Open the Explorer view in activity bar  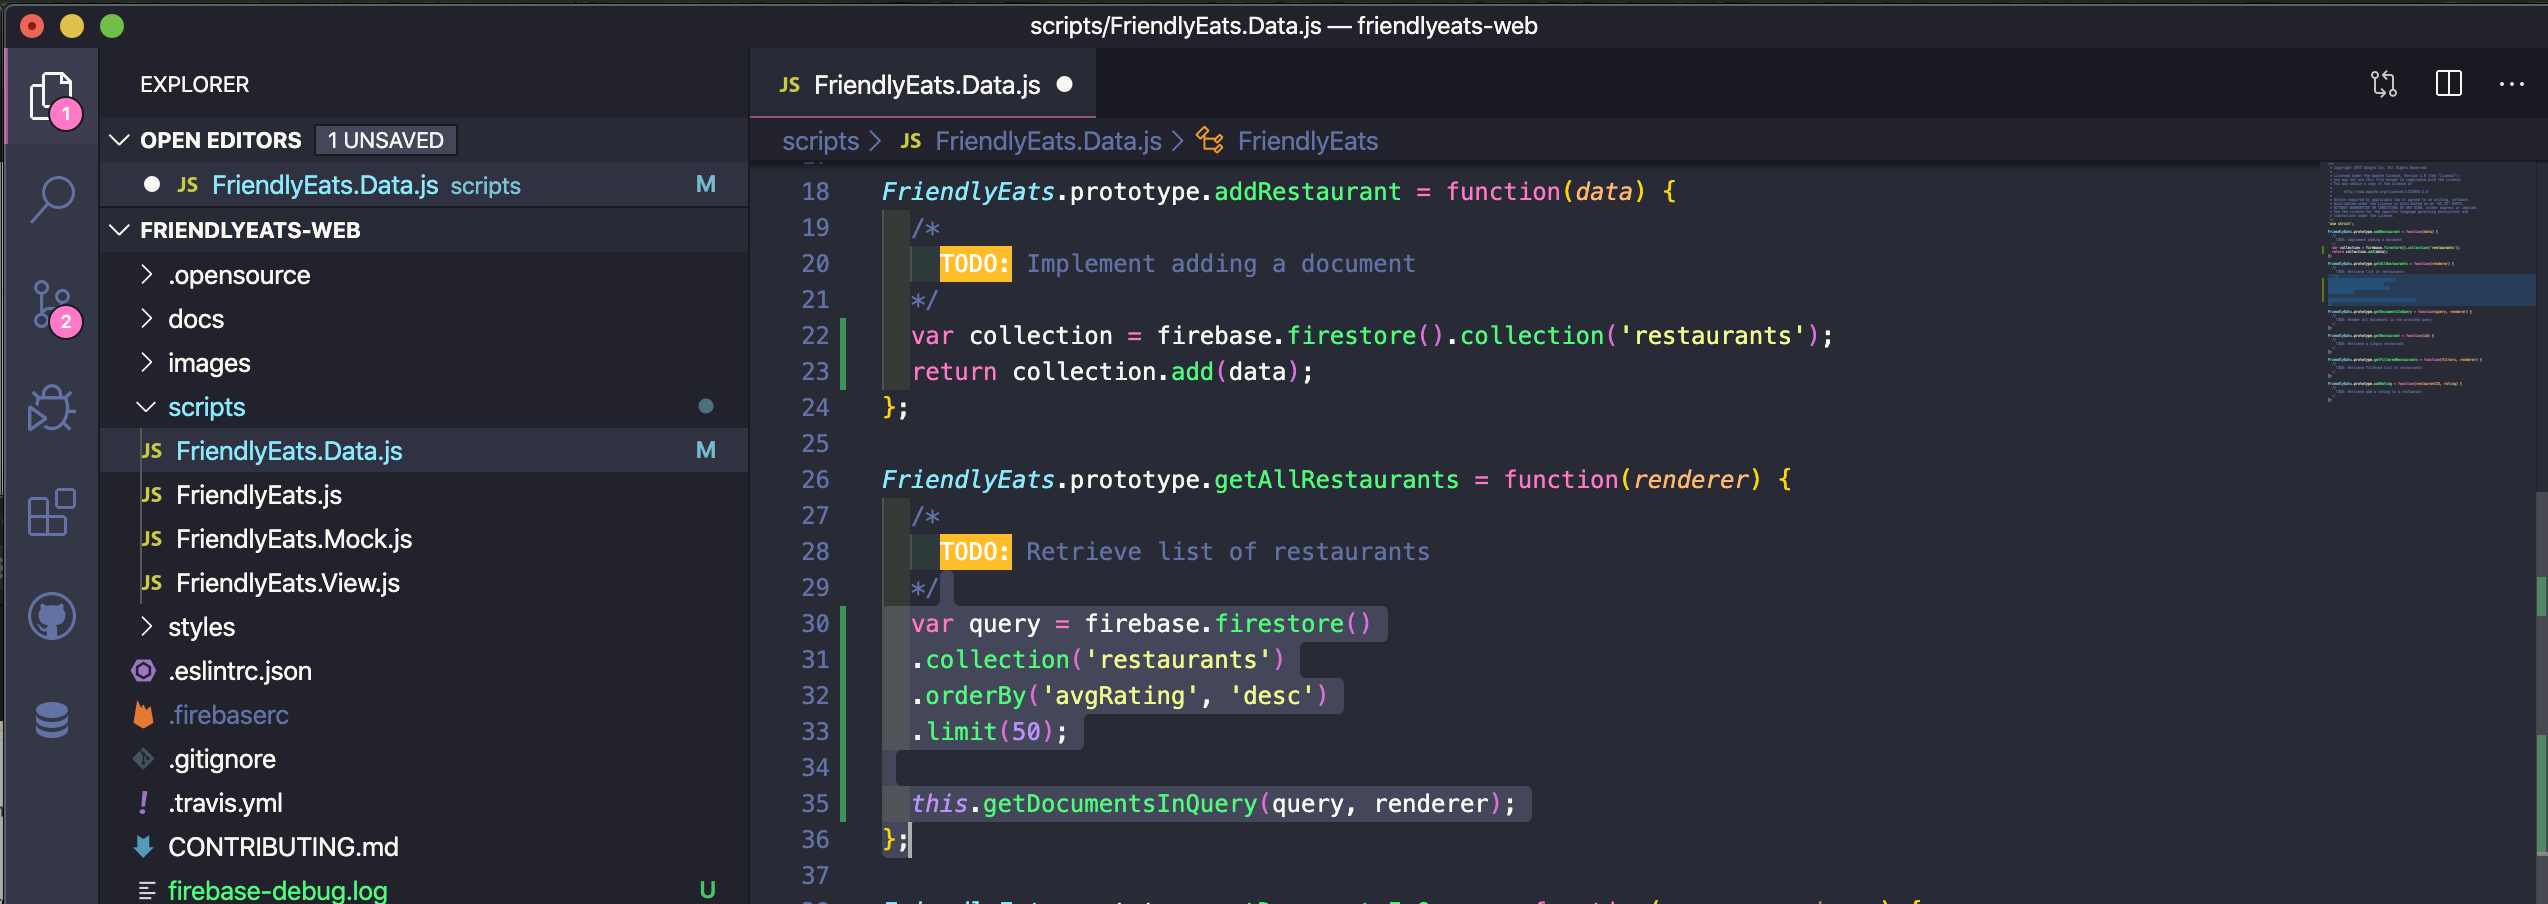pyautogui.click(x=52, y=97)
